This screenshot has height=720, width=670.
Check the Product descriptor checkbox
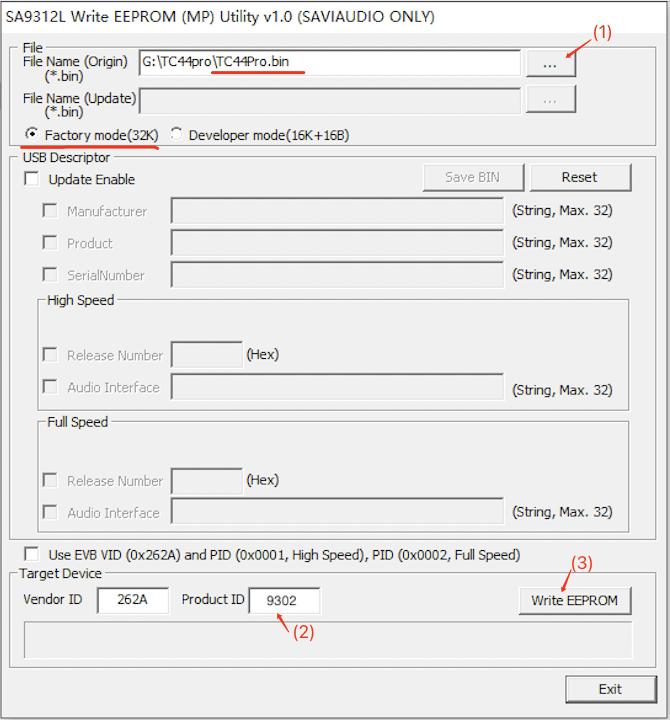pos(50,243)
